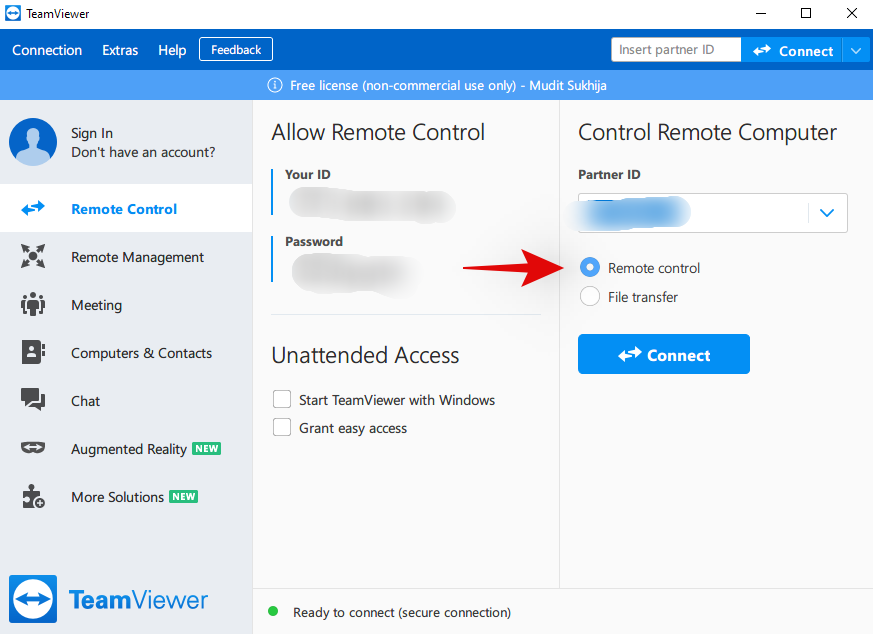The height and width of the screenshot is (634, 873).
Task: Click the user profile avatar icon
Action: click(33, 142)
